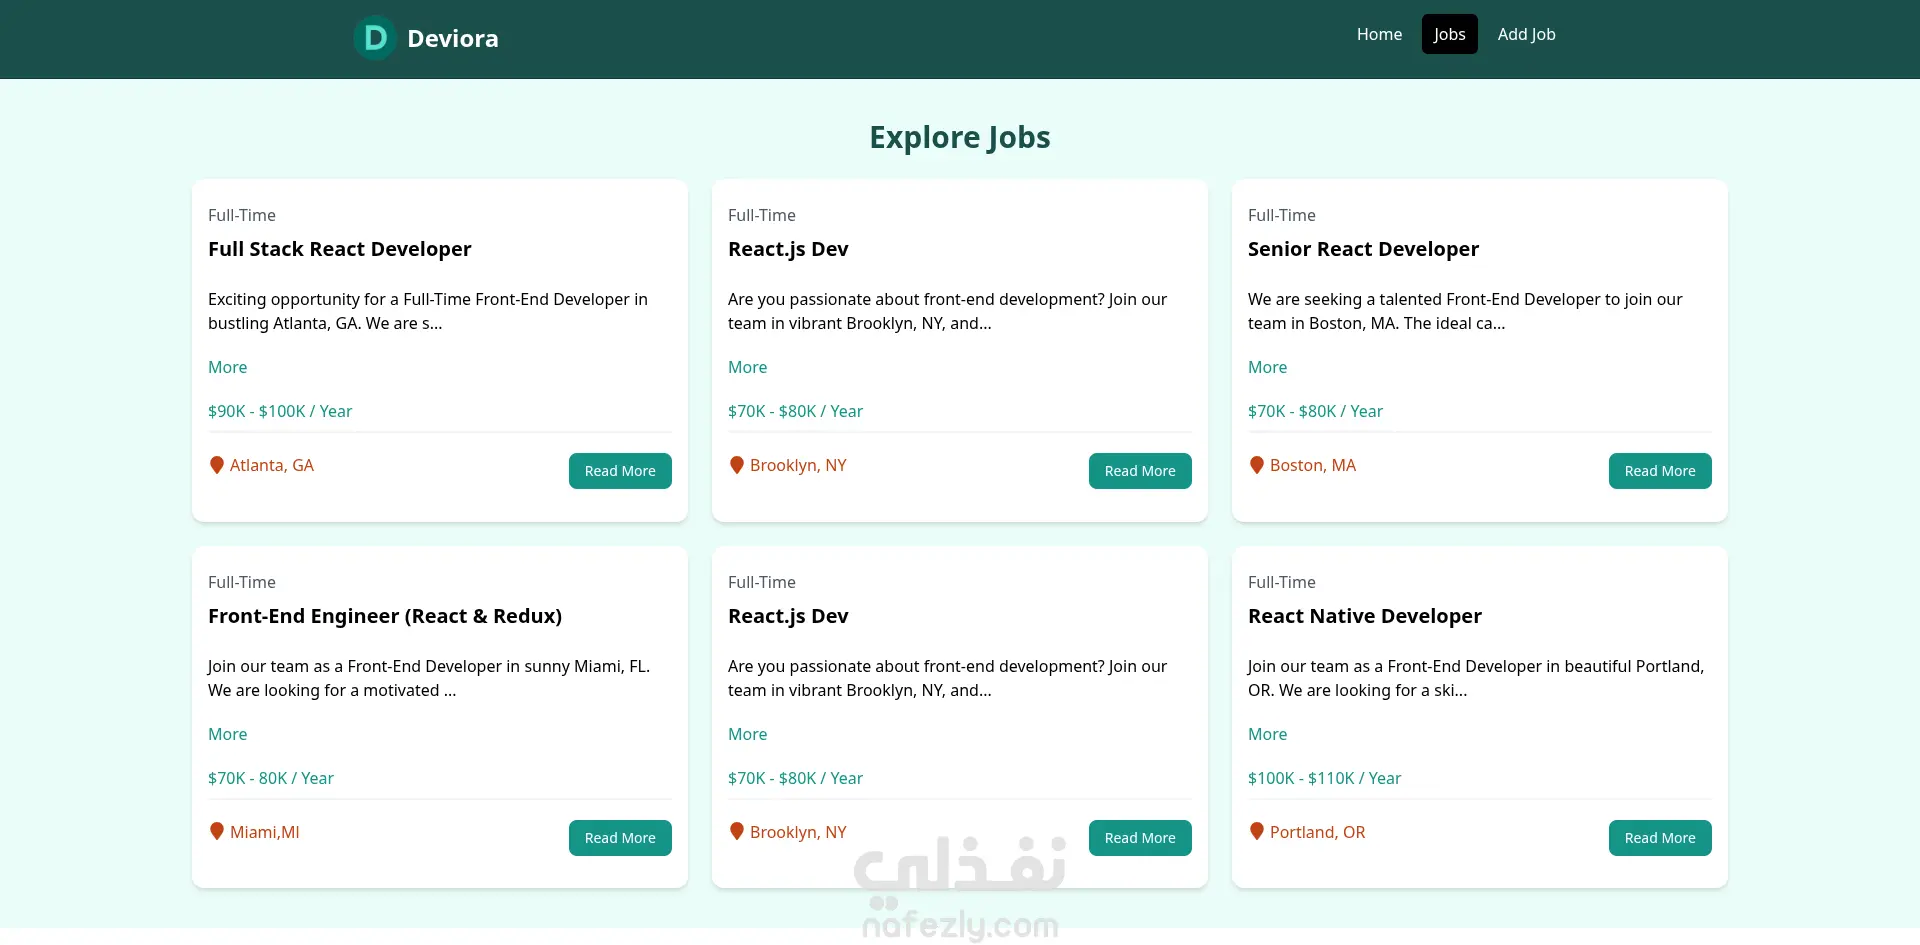Click the Full Stack React Developer title
This screenshot has height=945, width=1920.
[x=339, y=249]
